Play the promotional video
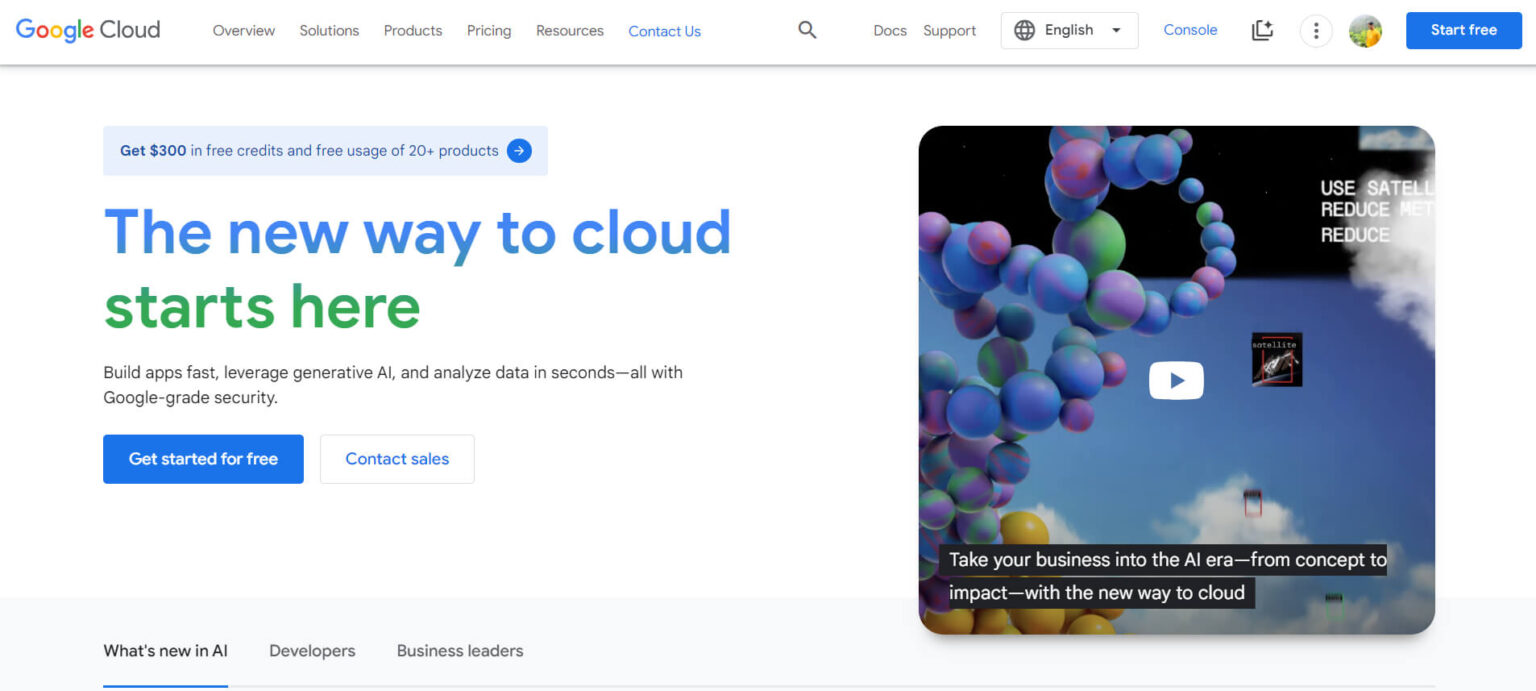Screen dimensions: 1536x691 tap(1176, 380)
